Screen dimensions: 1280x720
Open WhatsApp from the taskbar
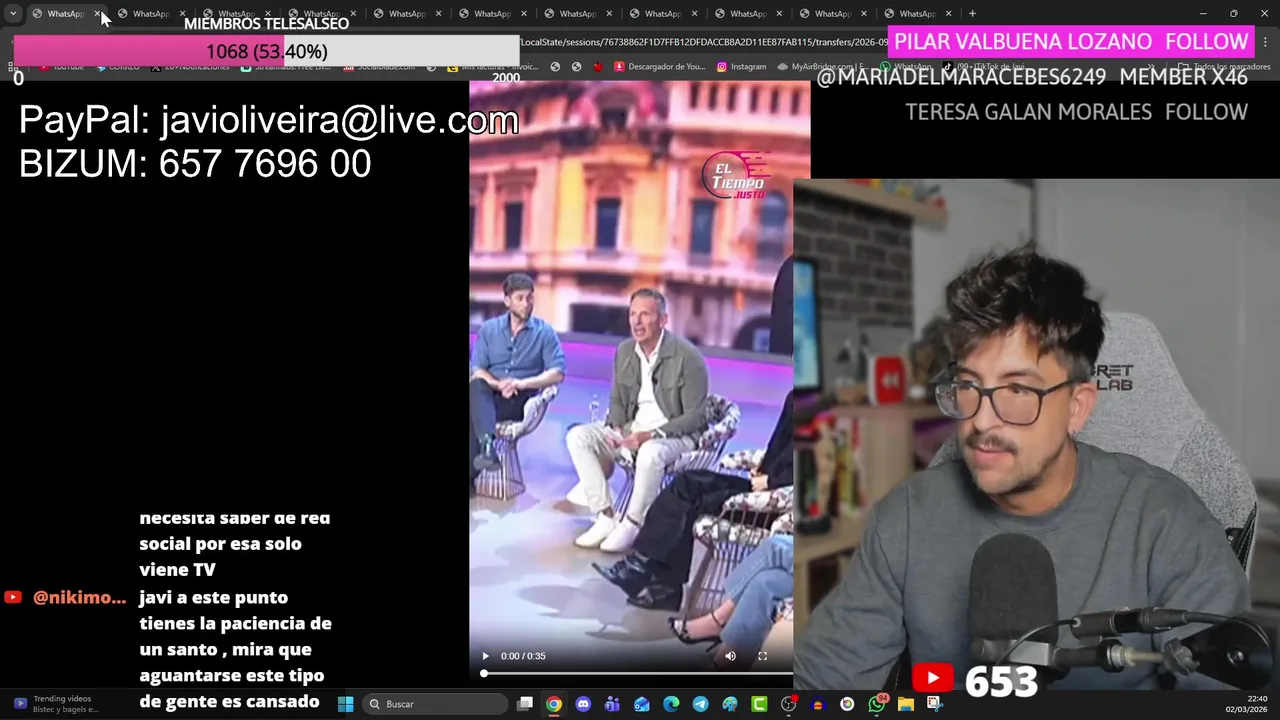click(877, 704)
